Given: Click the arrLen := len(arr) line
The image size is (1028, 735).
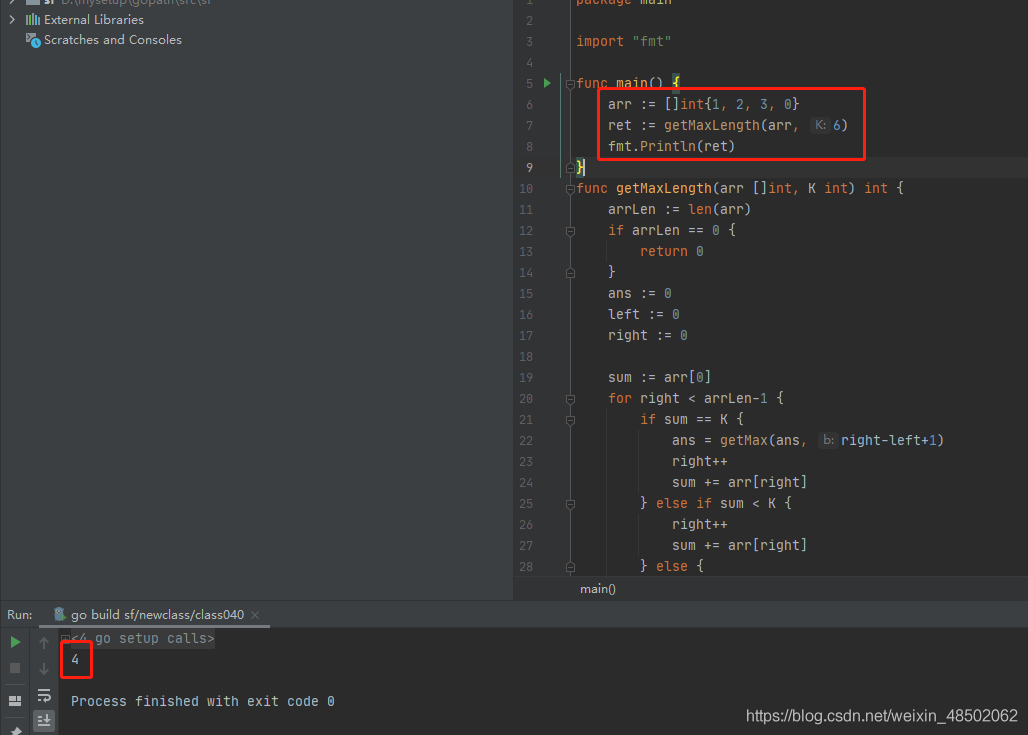Looking at the screenshot, I should 679,209.
